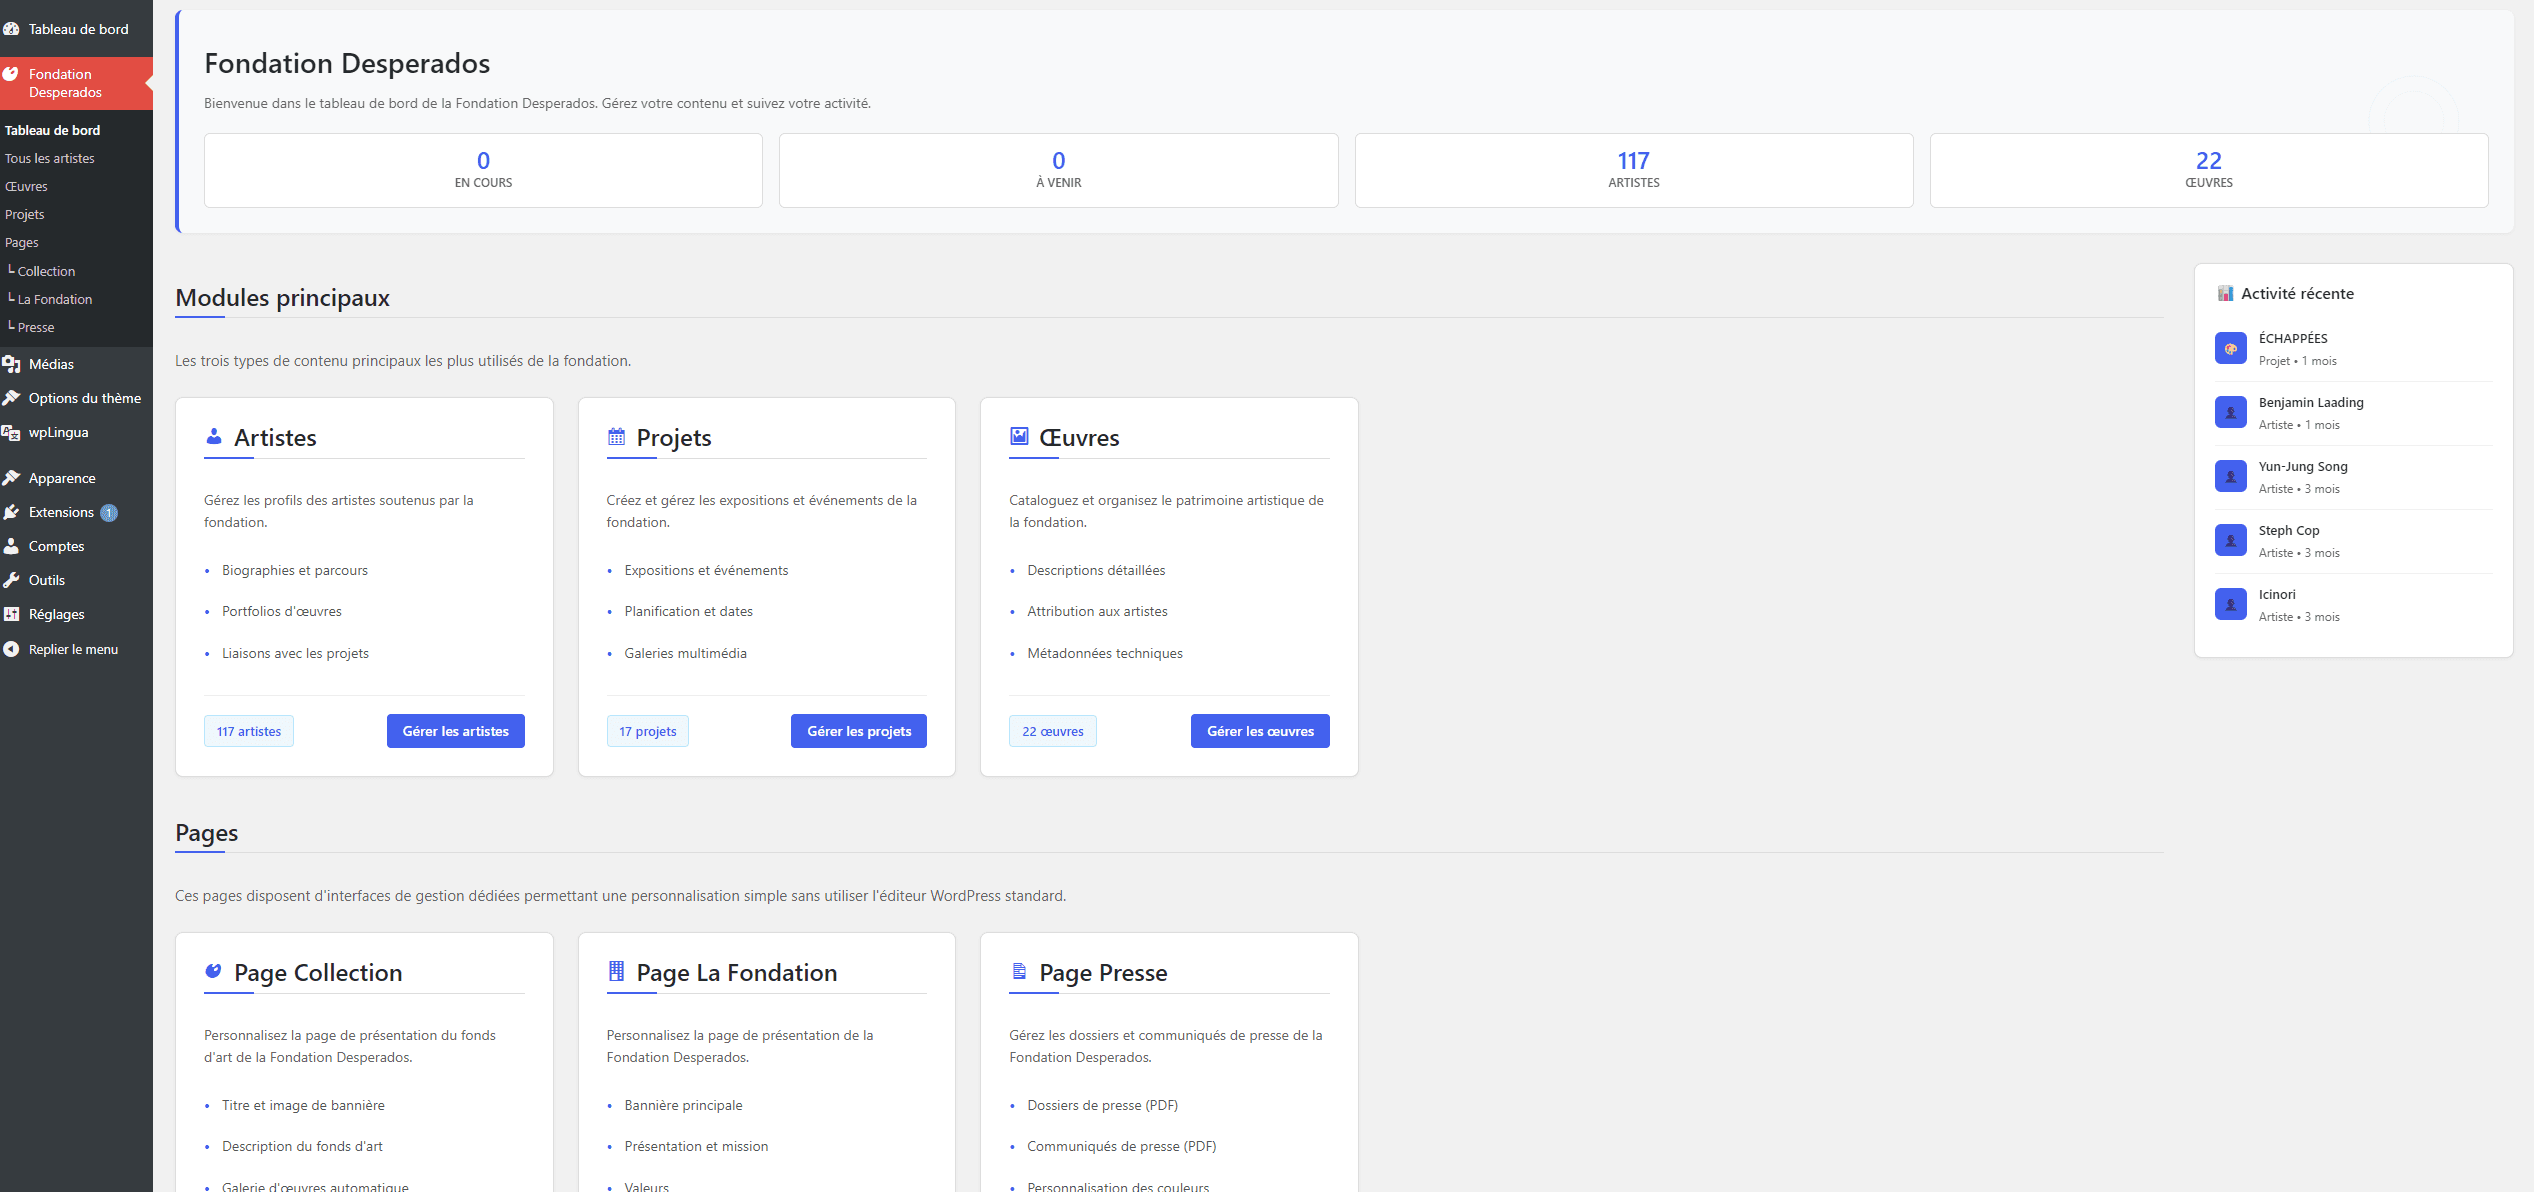Screen dimensions: 2534x1192
Task: Click the Réglages settings icon
Action: (x=11, y=614)
